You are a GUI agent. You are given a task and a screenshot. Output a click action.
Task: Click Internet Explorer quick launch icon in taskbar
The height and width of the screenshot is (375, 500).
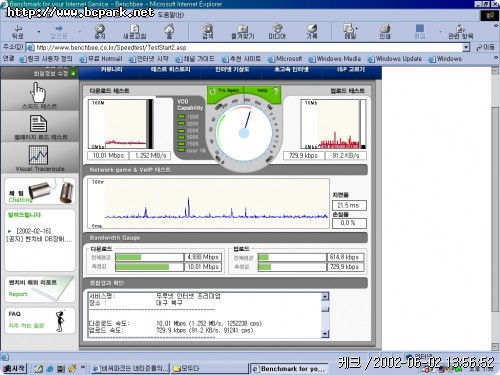(x=50, y=368)
